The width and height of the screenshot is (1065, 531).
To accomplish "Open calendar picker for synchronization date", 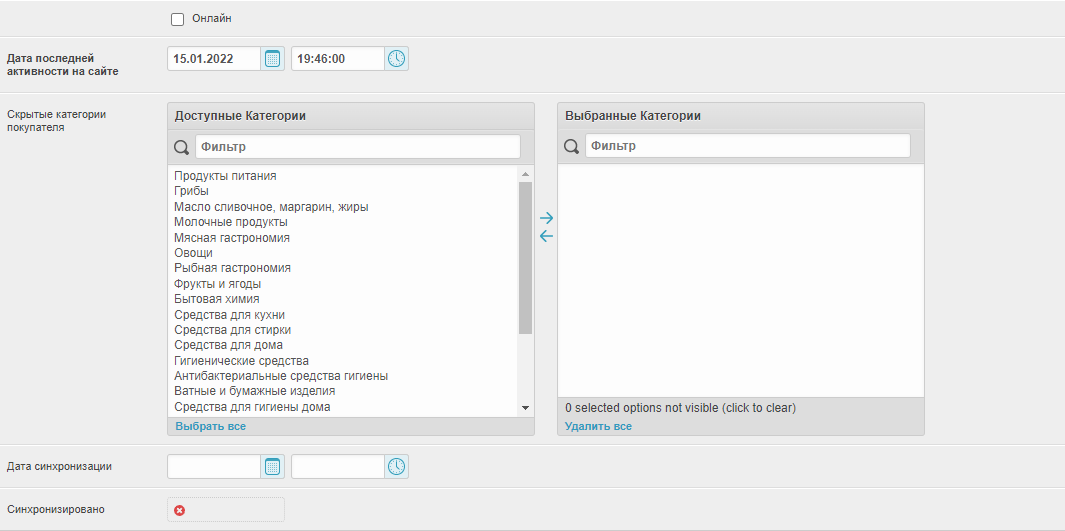I will 273,466.
